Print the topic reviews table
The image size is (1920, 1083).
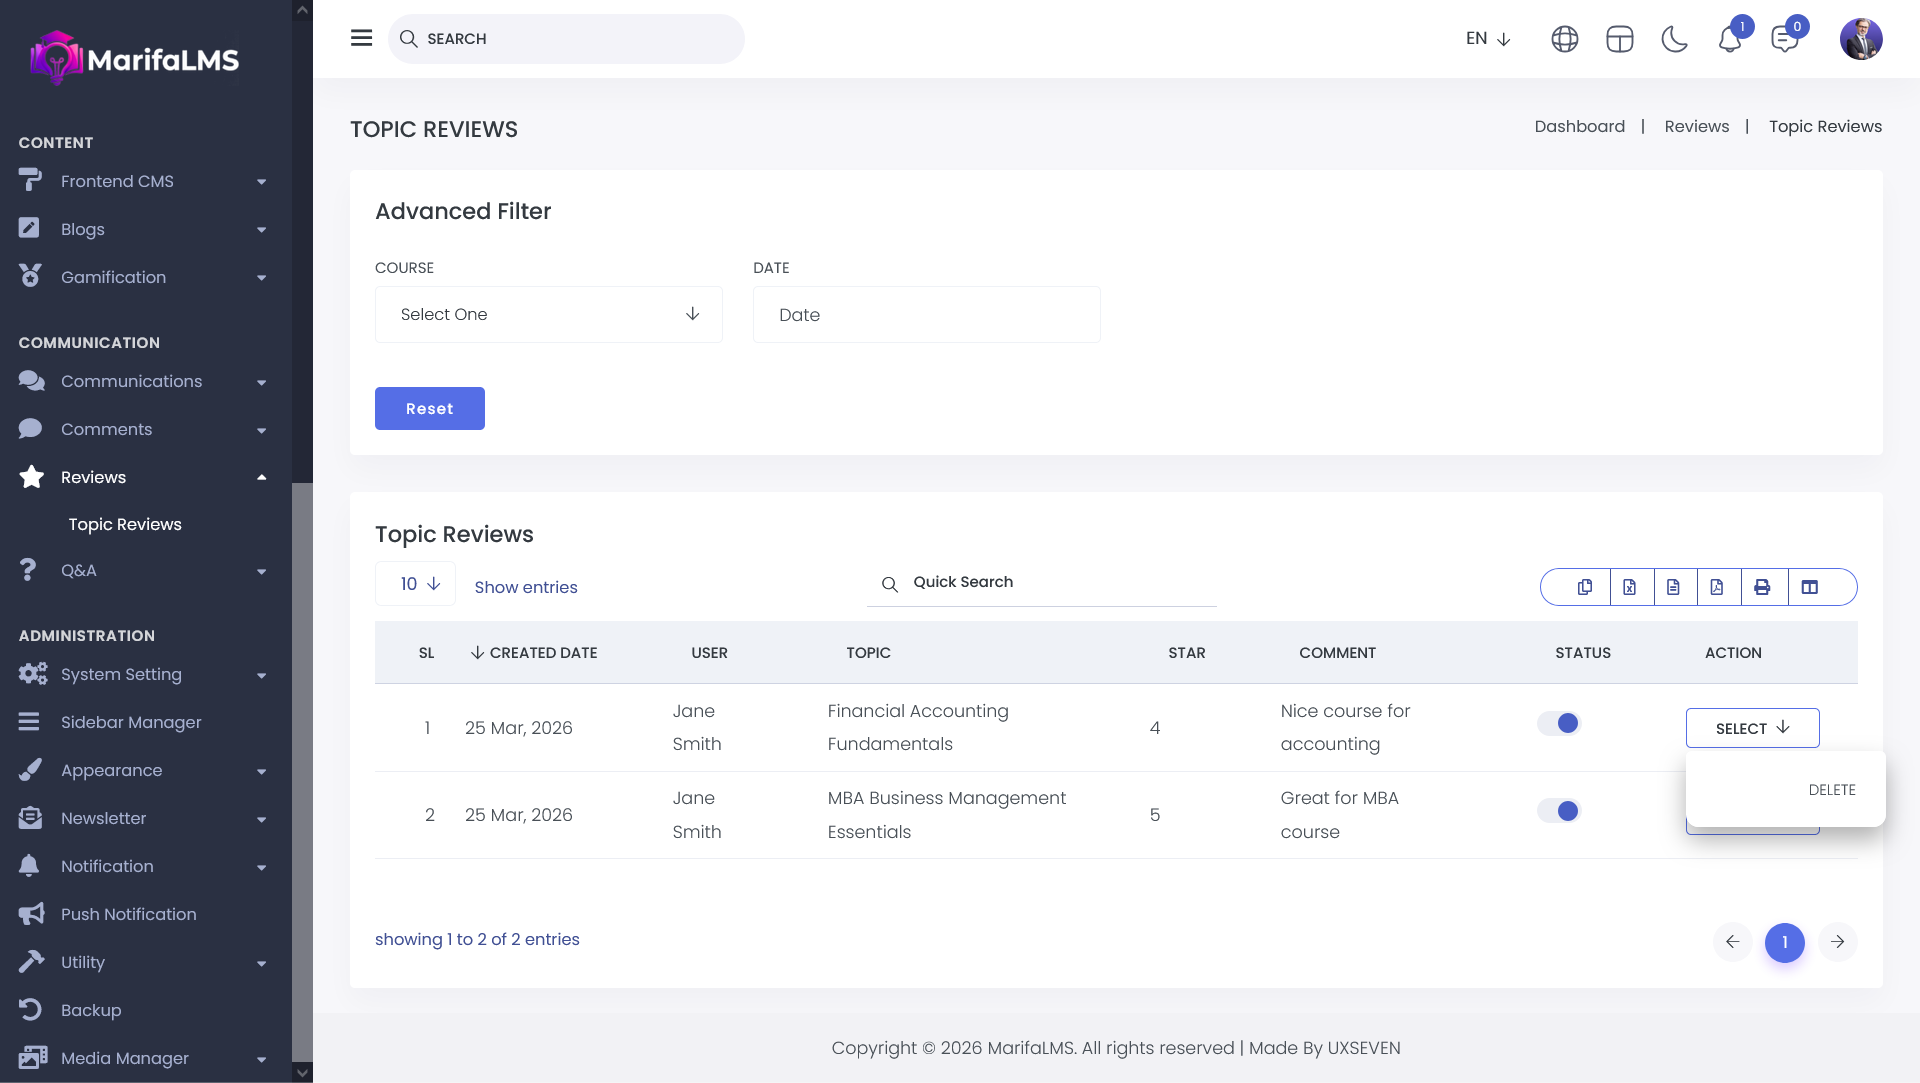click(x=1762, y=587)
